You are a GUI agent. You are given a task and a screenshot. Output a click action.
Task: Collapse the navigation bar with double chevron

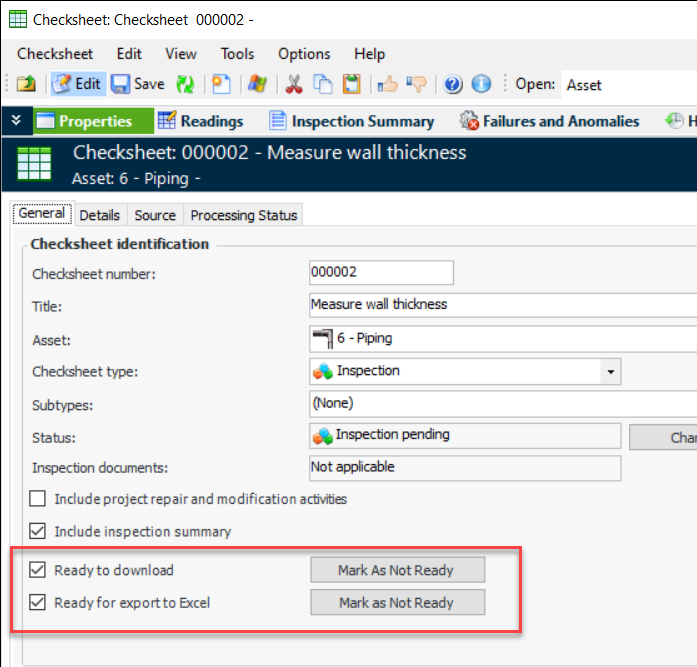(x=15, y=121)
